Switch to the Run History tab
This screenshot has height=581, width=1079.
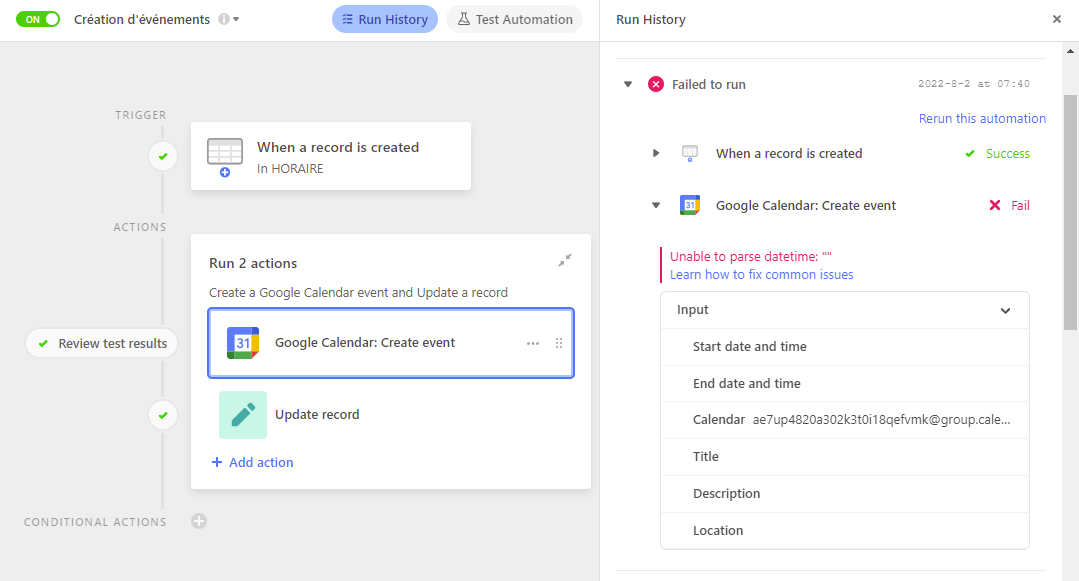pos(385,19)
